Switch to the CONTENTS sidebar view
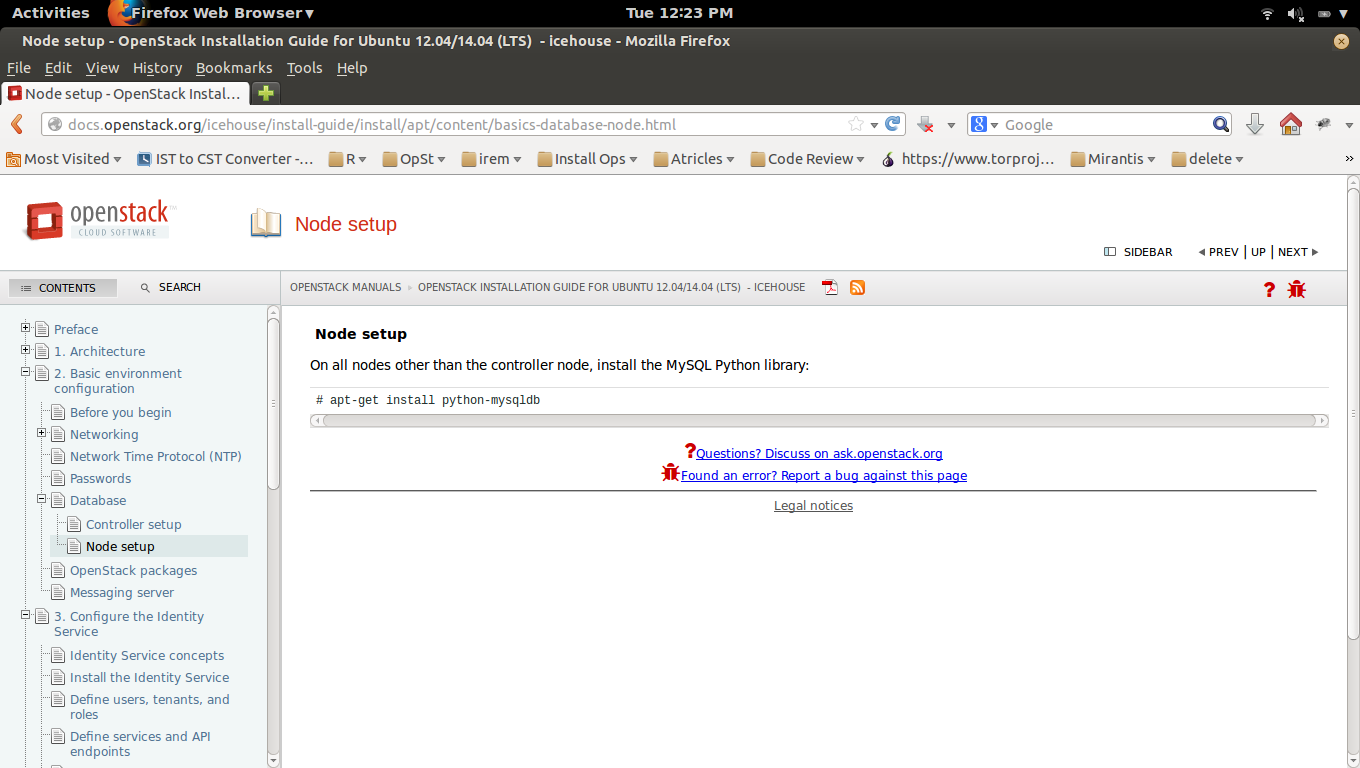1360x768 pixels. click(x=62, y=288)
